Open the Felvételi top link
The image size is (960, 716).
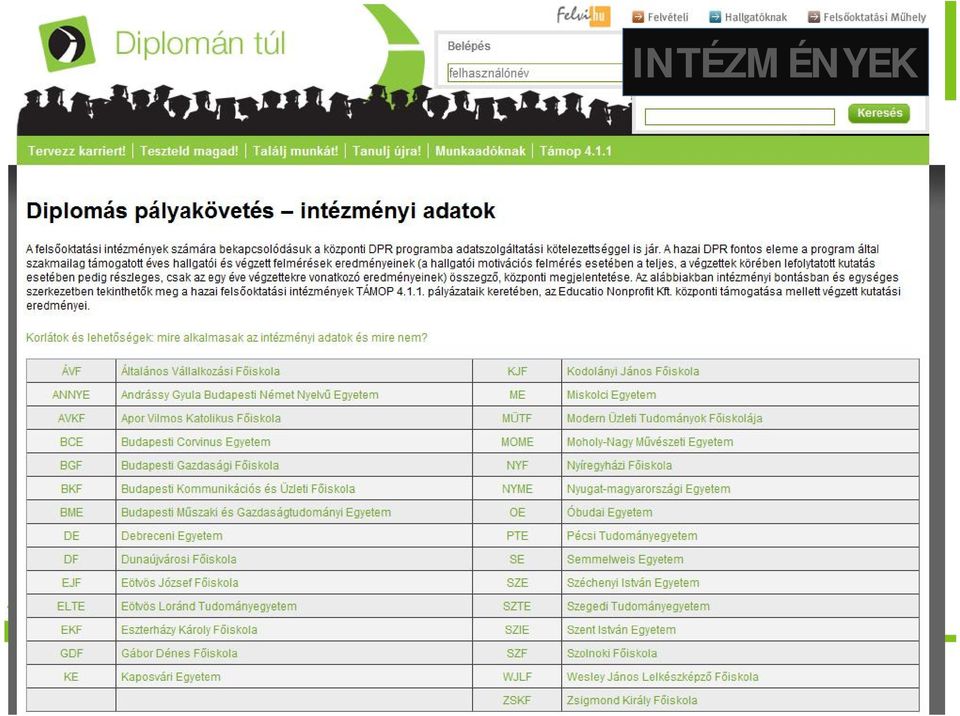pyautogui.click(x=668, y=17)
